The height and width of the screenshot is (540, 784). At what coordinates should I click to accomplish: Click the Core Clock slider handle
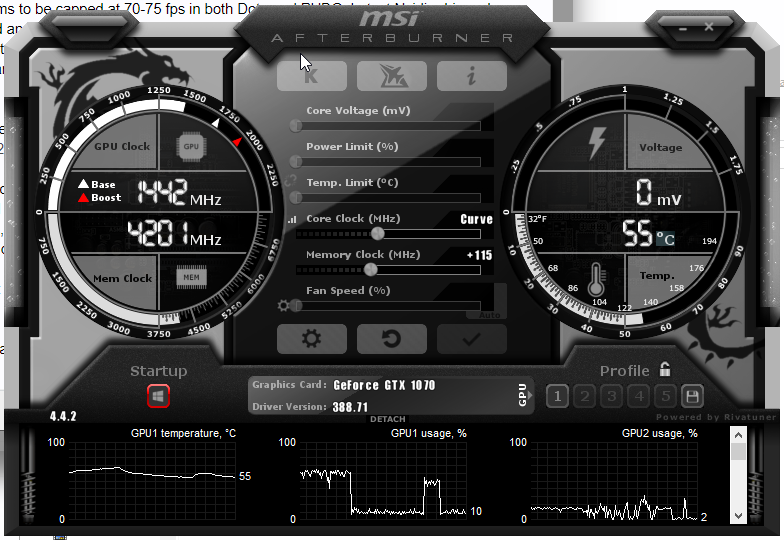click(x=378, y=234)
